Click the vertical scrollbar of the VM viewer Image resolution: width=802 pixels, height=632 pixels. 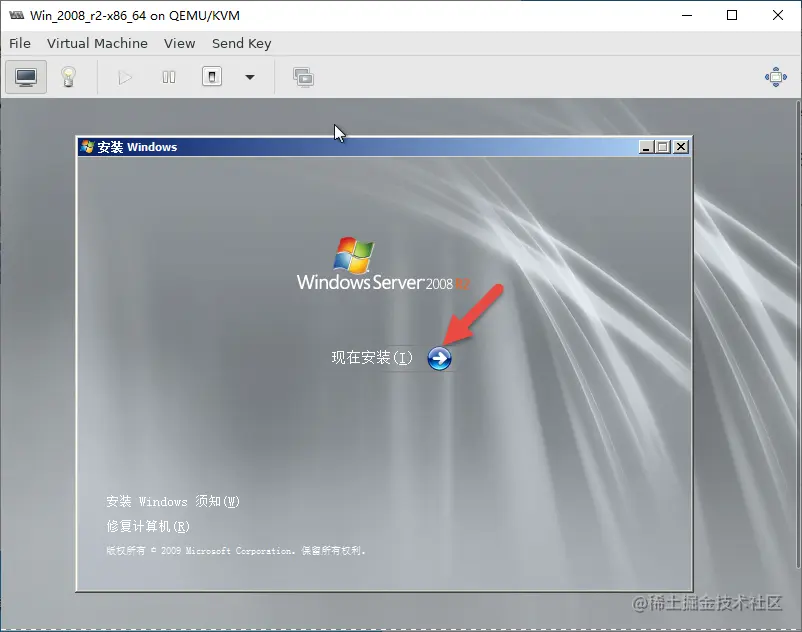tap(799, 335)
